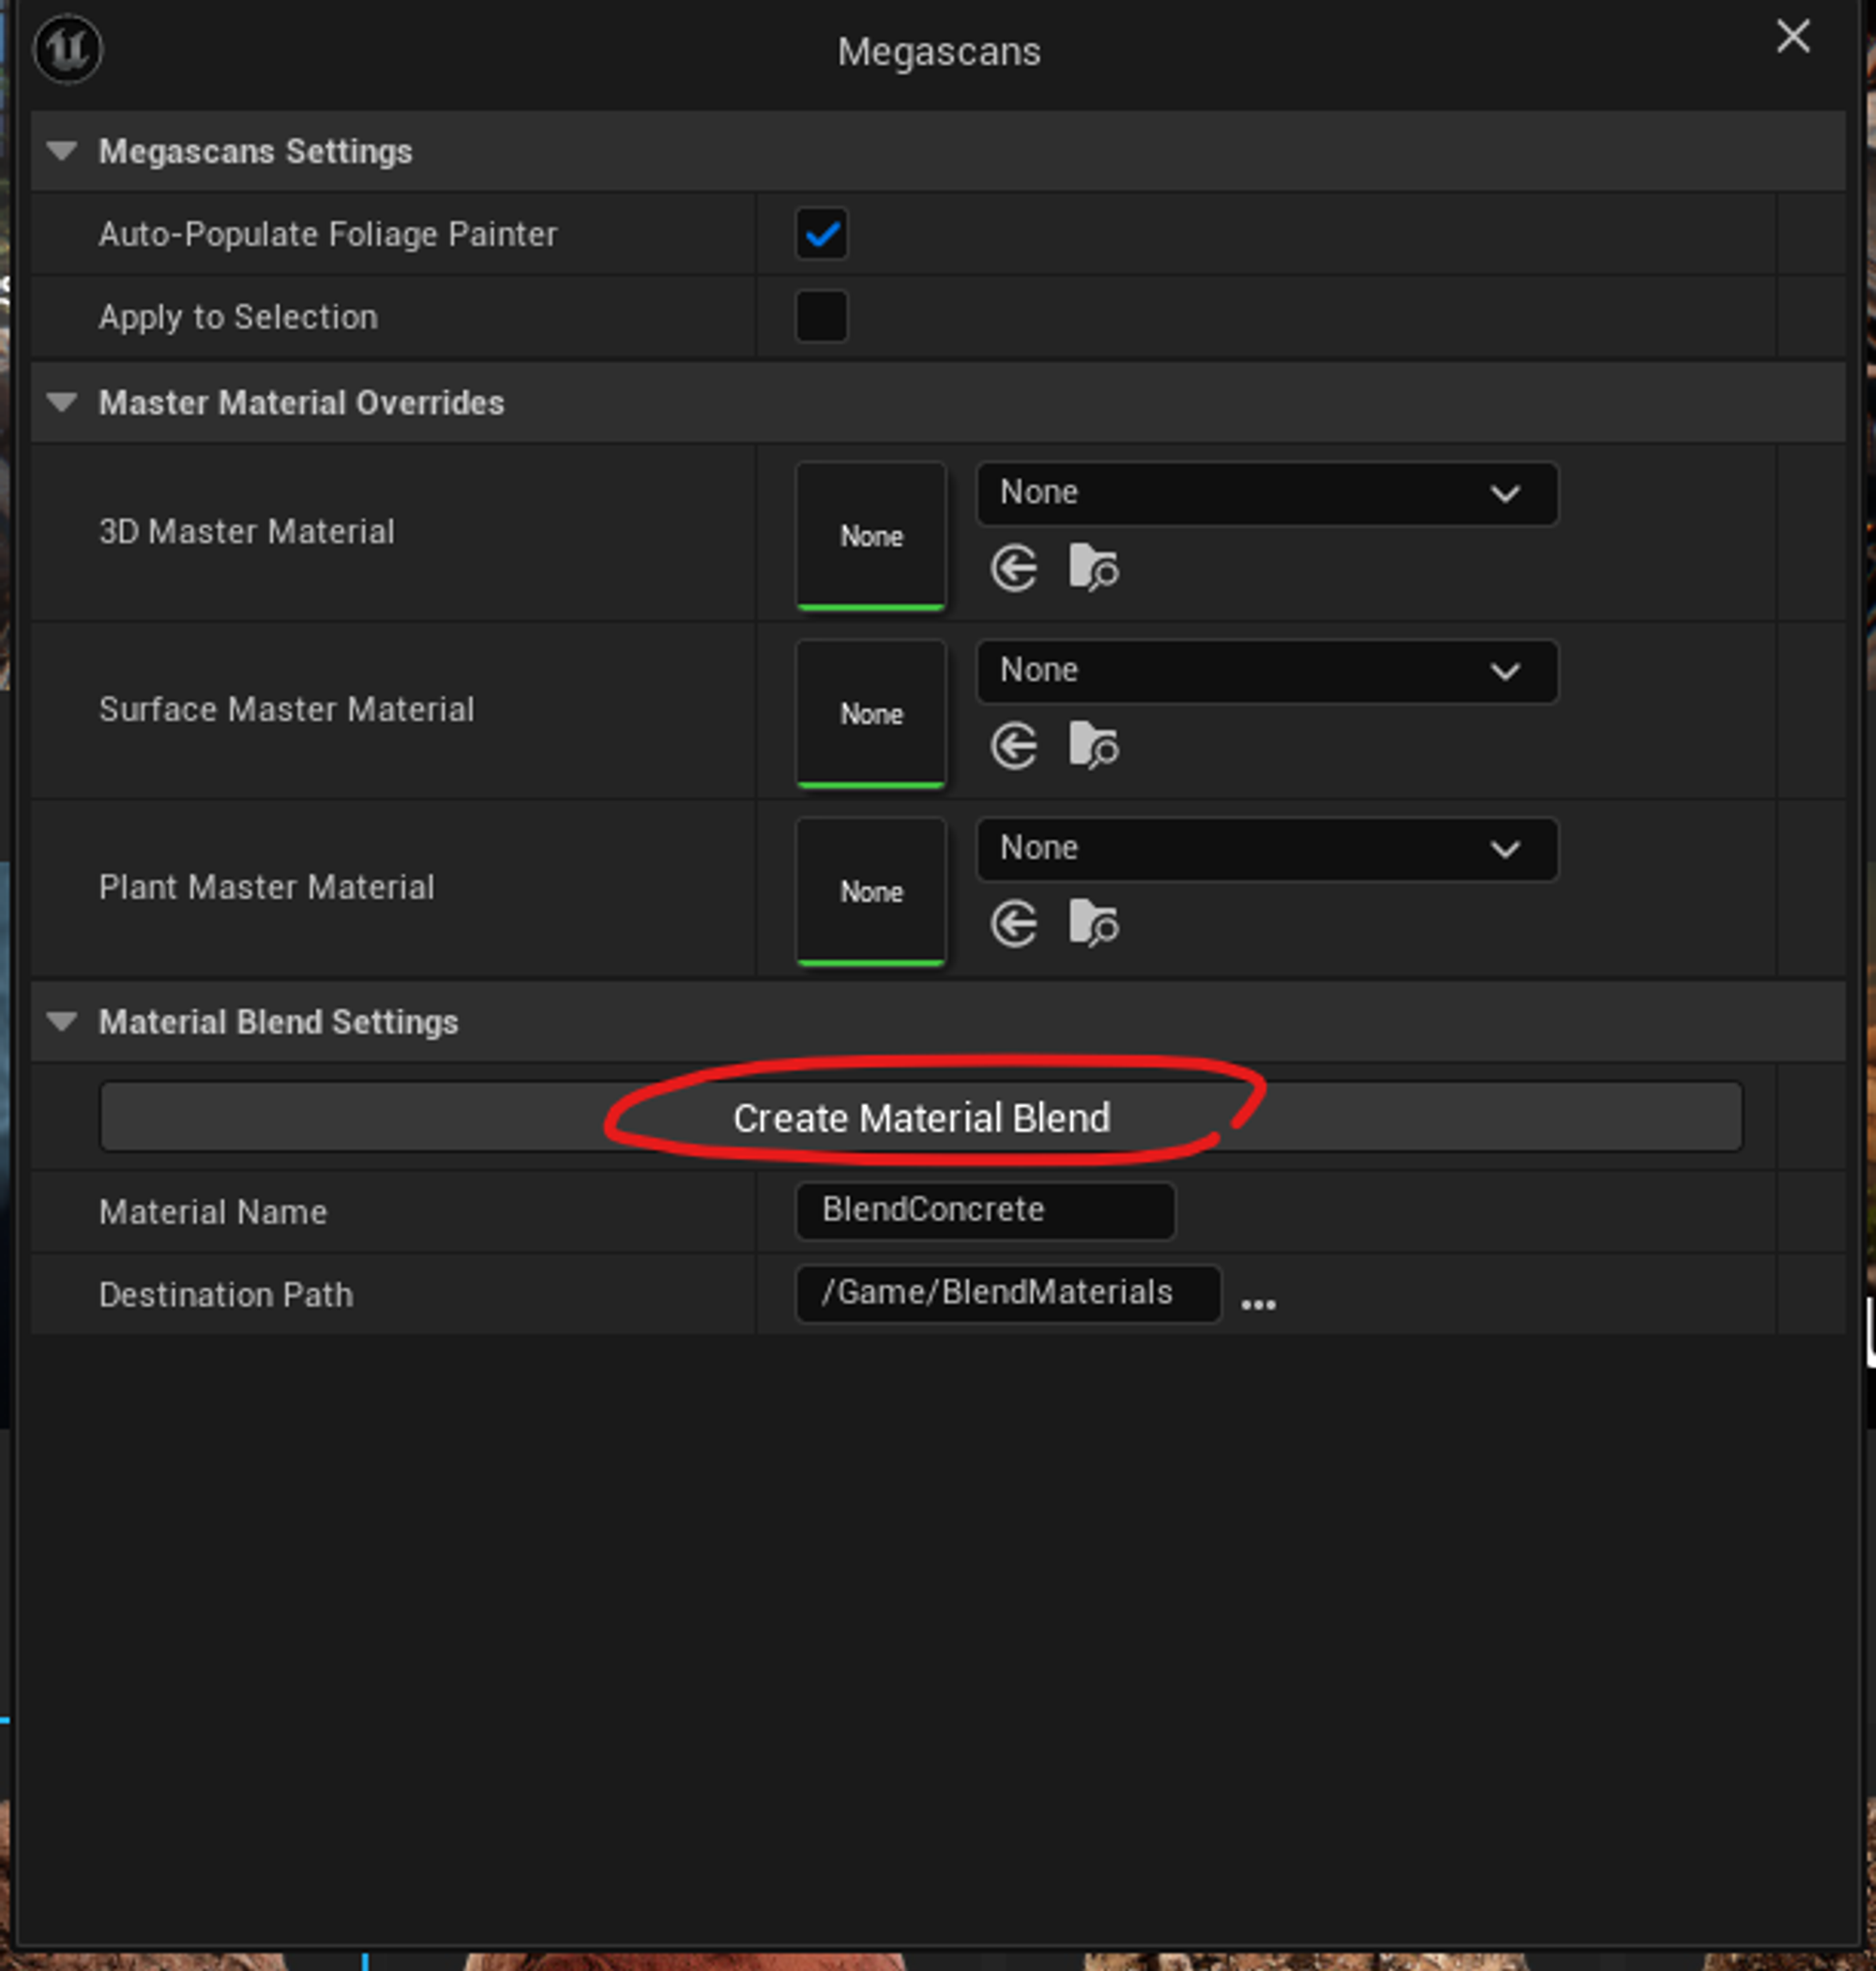The width and height of the screenshot is (1876, 1971).
Task: Edit the Material Name field BlendConcrete
Action: point(984,1210)
